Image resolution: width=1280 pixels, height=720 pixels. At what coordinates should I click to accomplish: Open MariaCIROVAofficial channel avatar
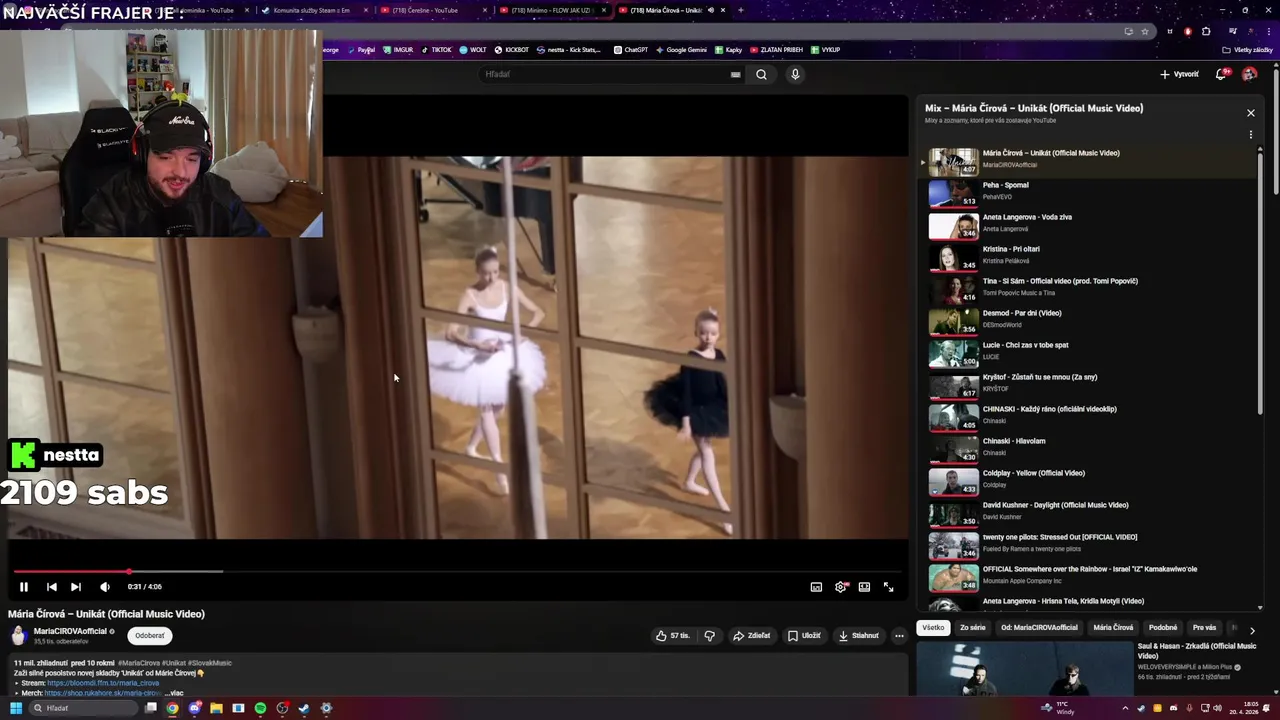pyautogui.click(x=18, y=635)
